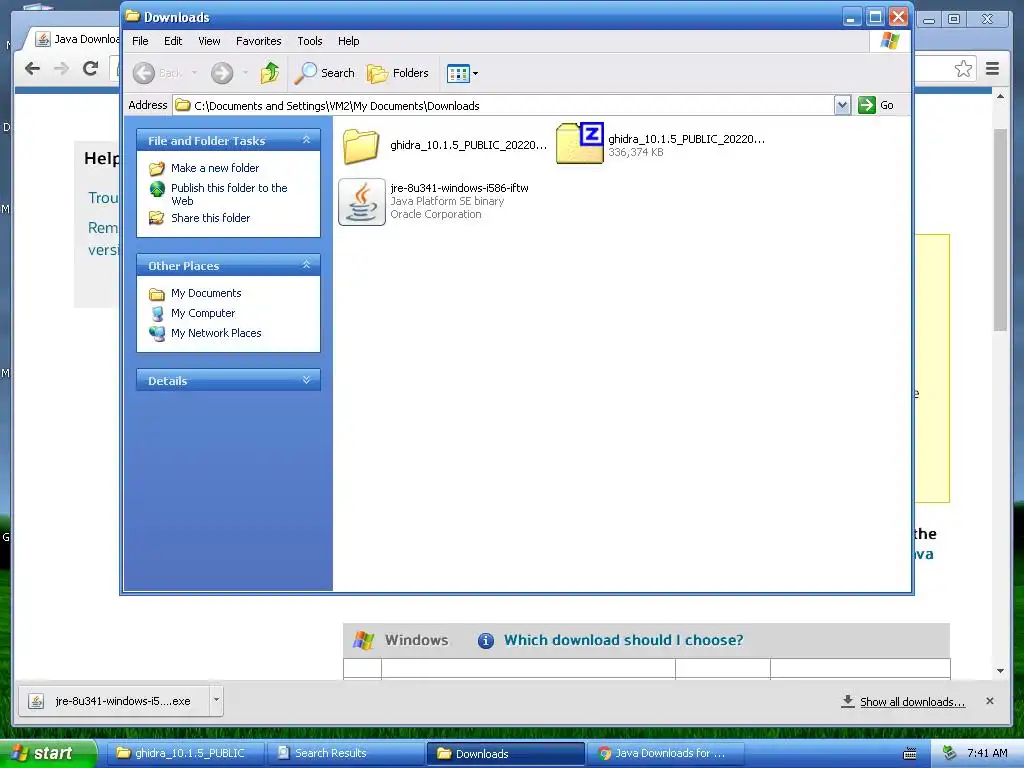Image resolution: width=1024 pixels, height=768 pixels.
Task: Expand the Details panel
Action: point(306,379)
